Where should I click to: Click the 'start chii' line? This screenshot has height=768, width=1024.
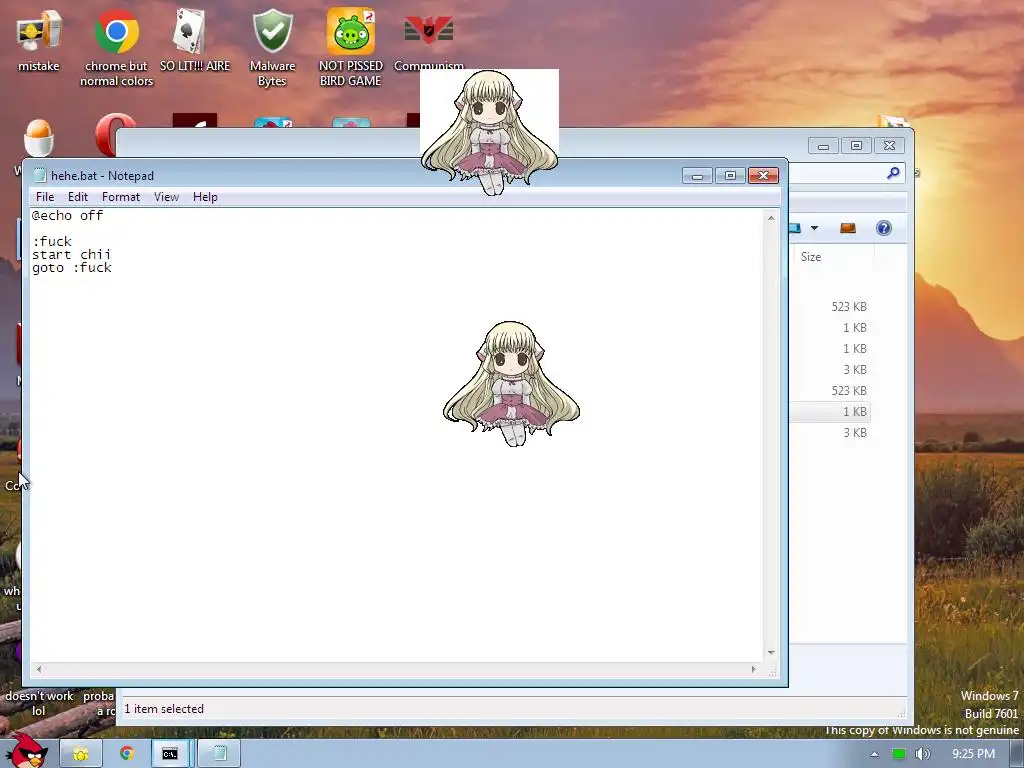coord(71,255)
